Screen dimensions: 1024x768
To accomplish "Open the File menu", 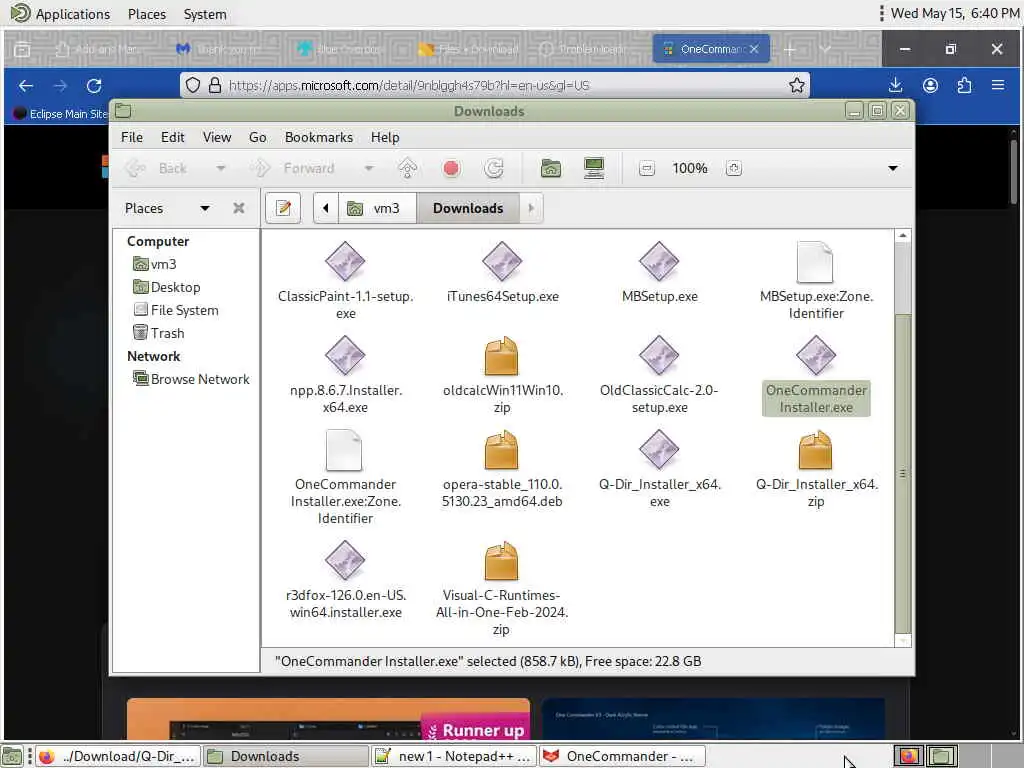I will 132,137.
